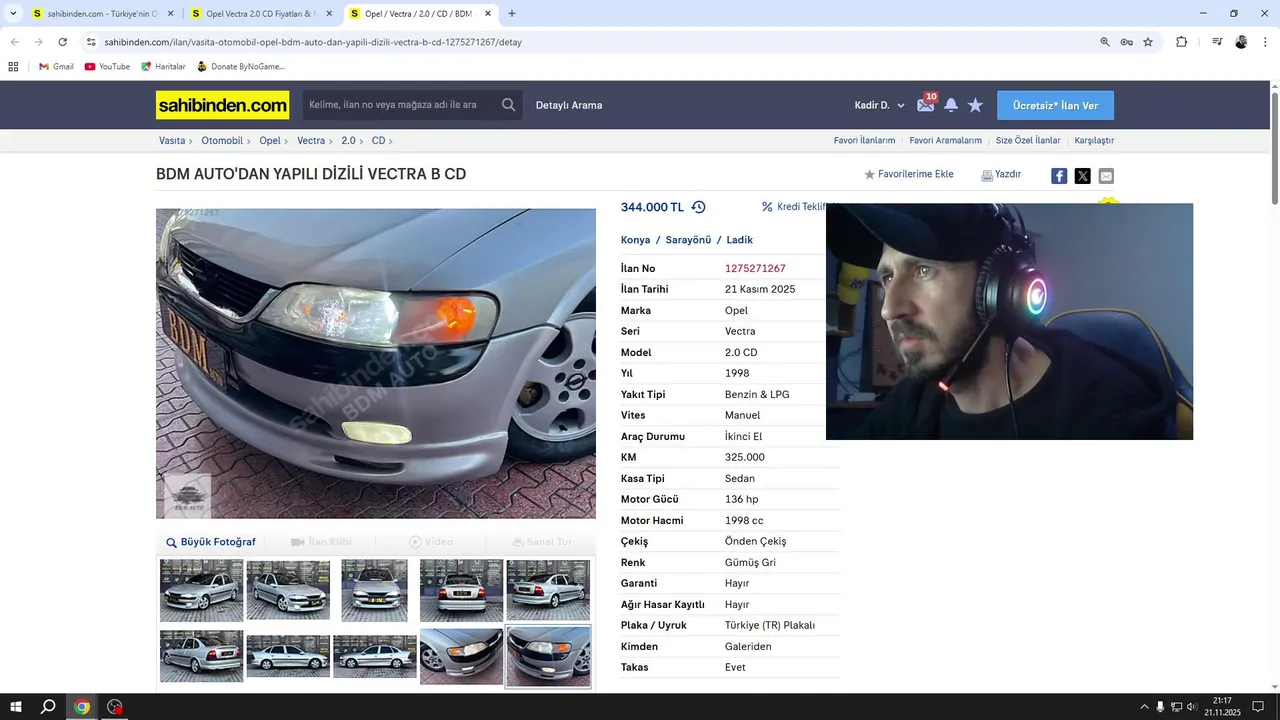Click listing number 1275271267
Viewport: 1280px width, 720px height.
click(x=755, y=268)
